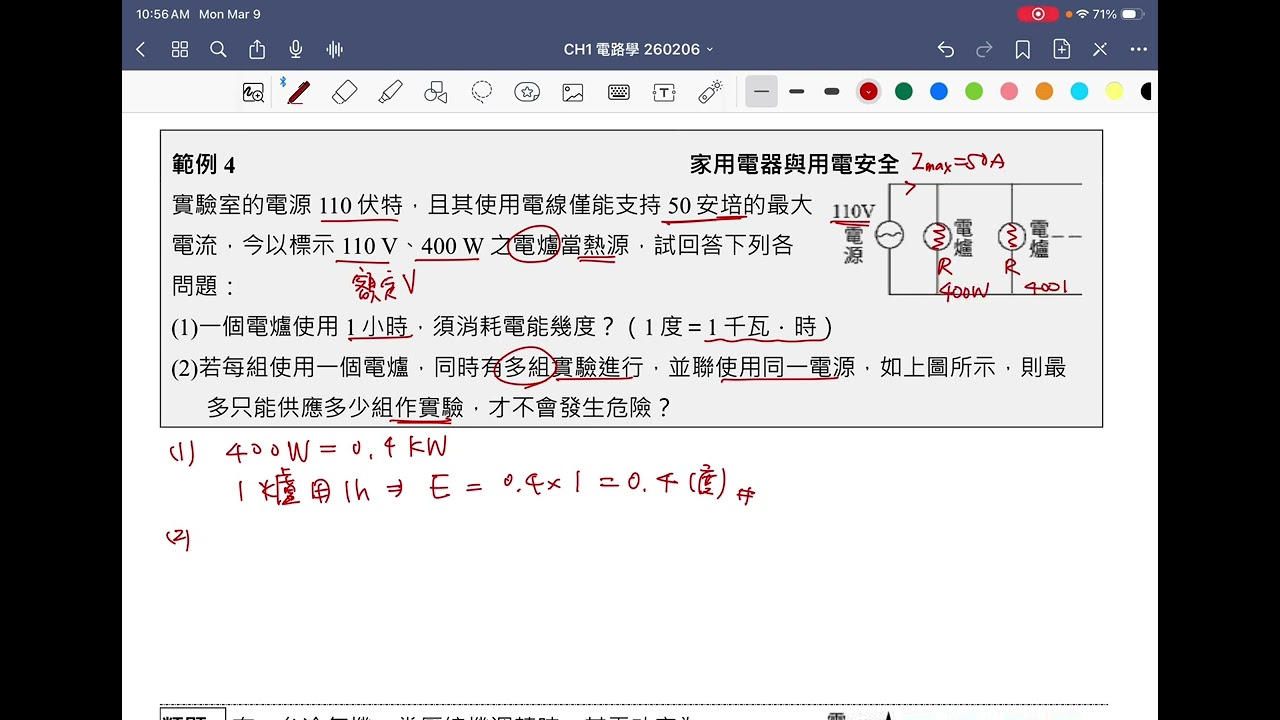Viewport: 1280px width, 720px height.
Task: Click the underlined text 50 安培
Action: (x=705, y=206)
